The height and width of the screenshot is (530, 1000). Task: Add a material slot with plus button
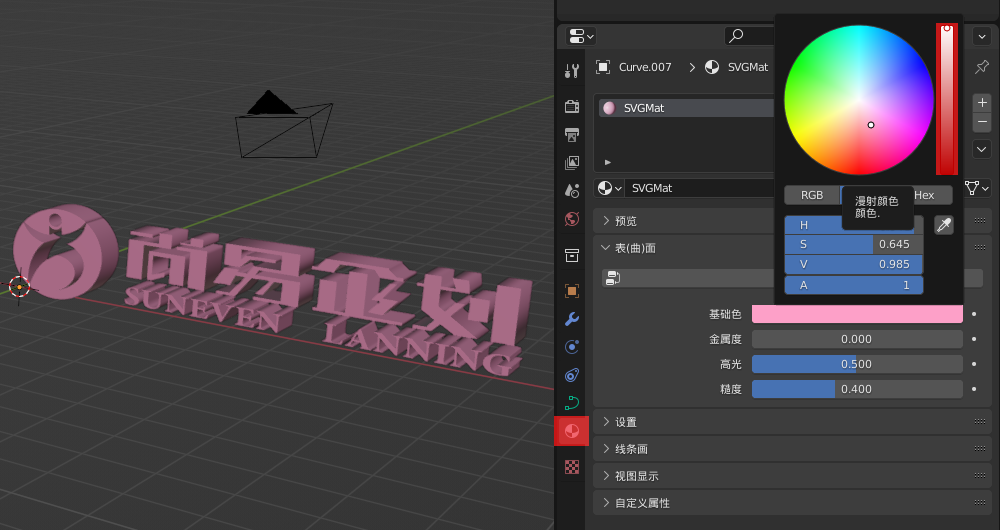click(982, 103)
